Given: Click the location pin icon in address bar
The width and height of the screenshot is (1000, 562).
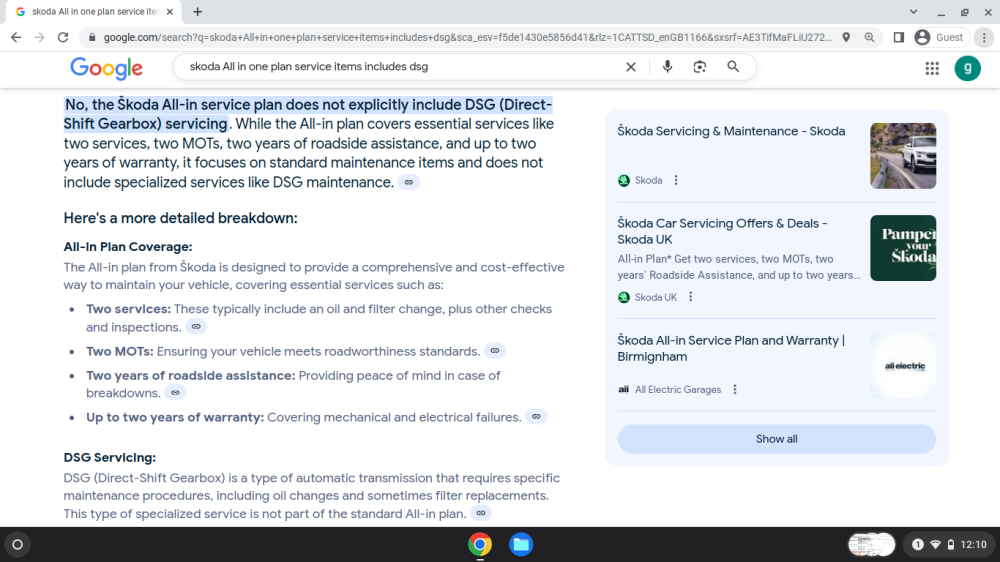Looking at the screenshot, I should [846, 38].
